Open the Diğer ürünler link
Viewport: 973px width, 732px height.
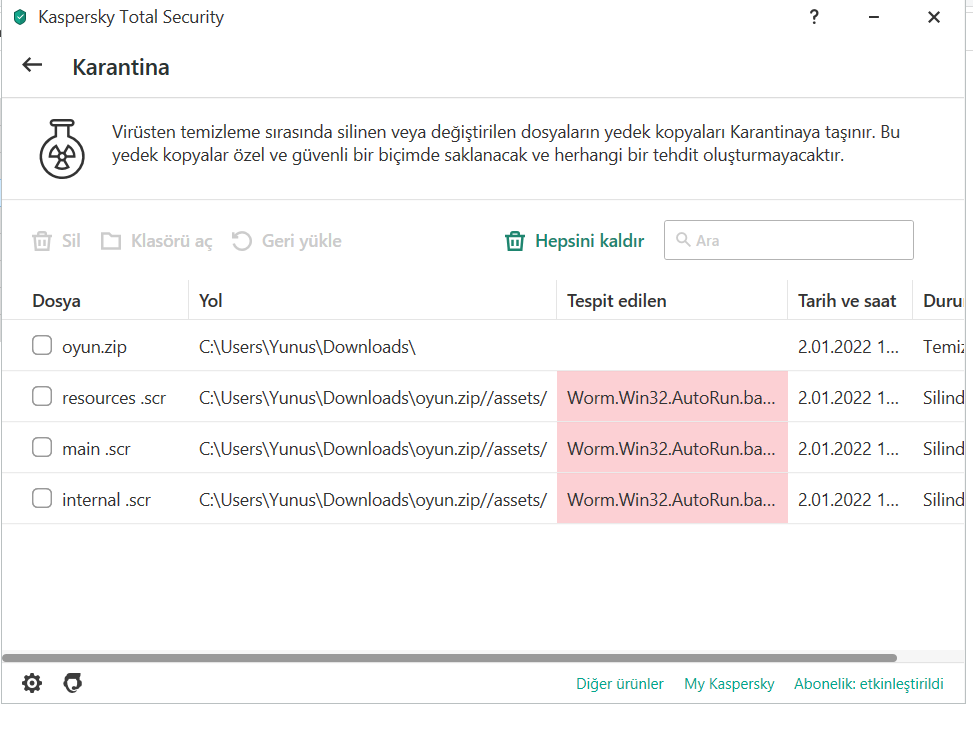click(x=619, y=684)
